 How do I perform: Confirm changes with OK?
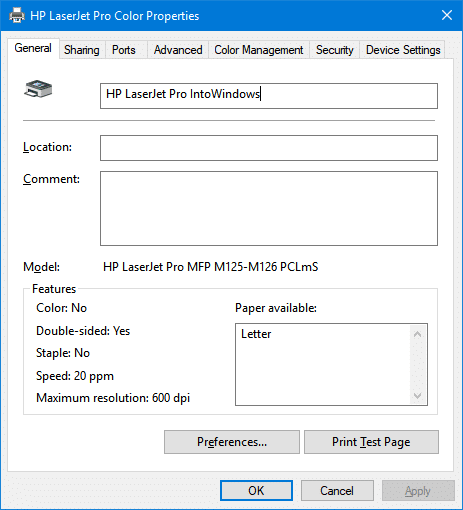(256, 491)
